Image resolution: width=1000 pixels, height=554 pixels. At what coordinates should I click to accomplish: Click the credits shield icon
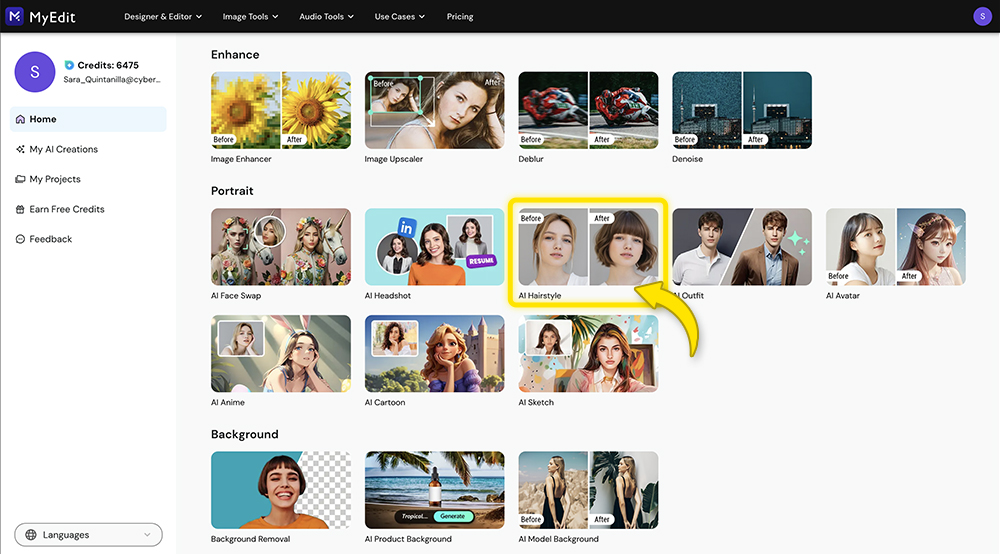click(69, 65)
